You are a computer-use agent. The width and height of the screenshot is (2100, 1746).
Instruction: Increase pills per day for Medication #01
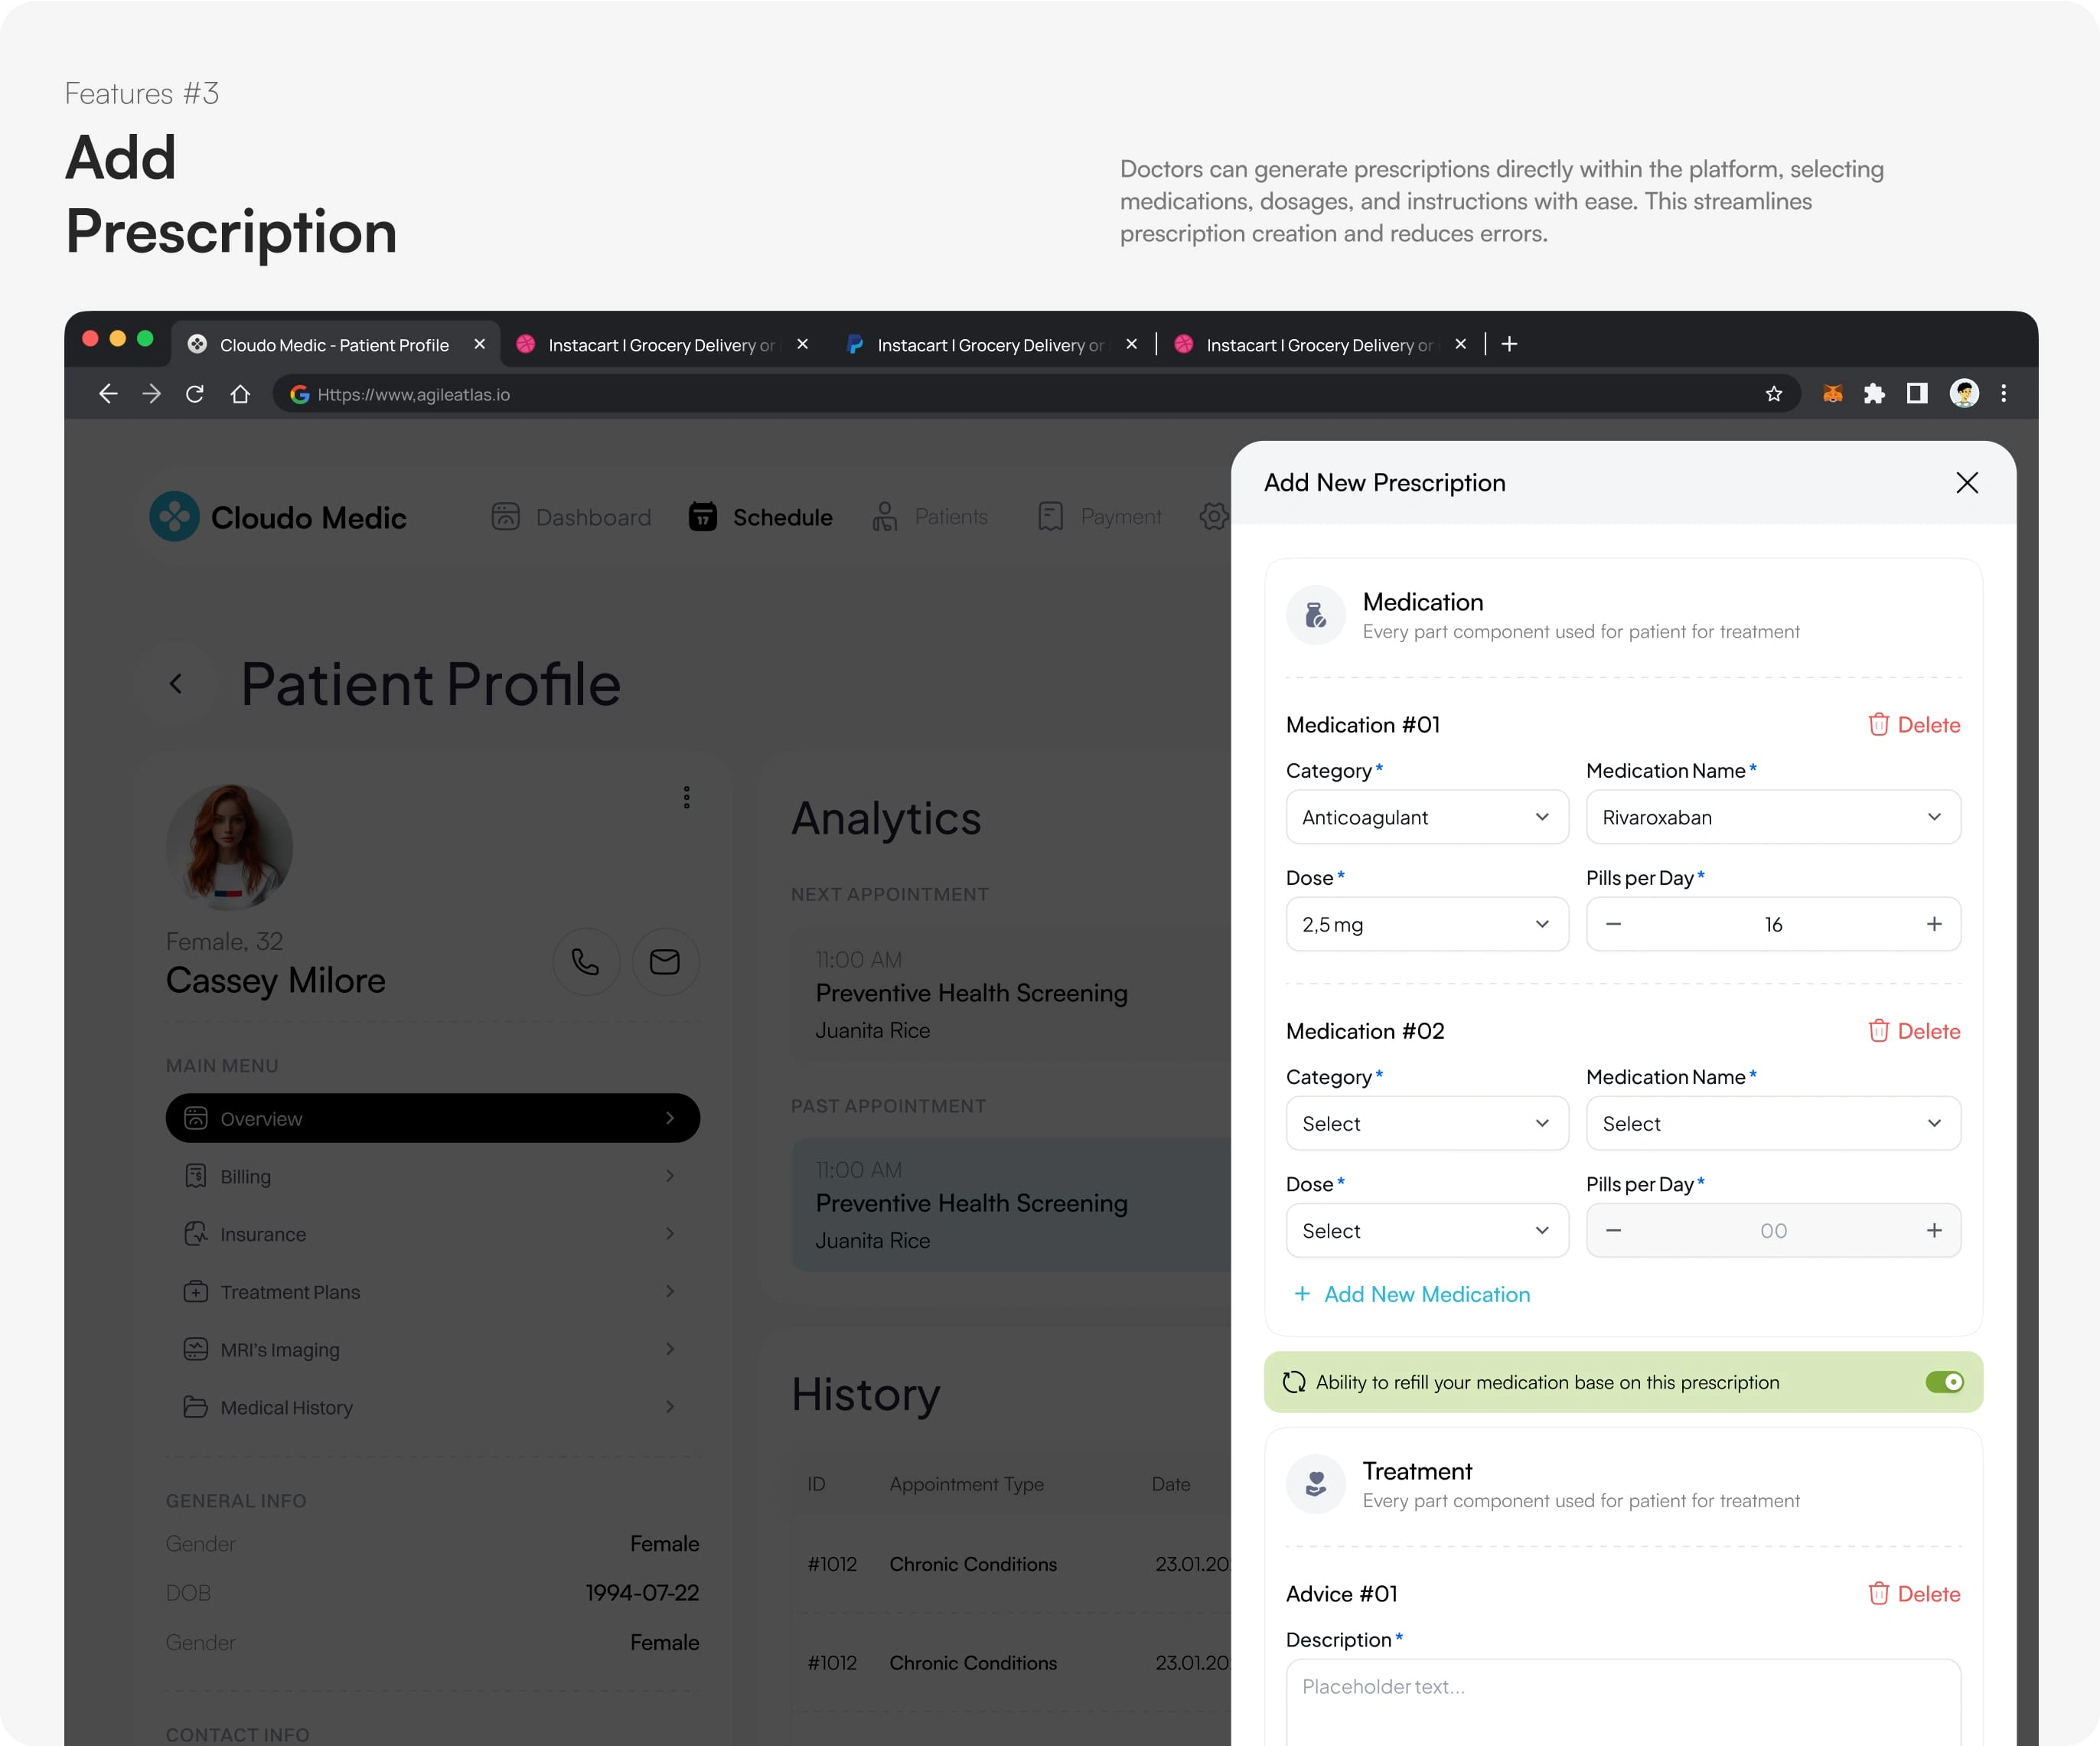pos(1934,924)
